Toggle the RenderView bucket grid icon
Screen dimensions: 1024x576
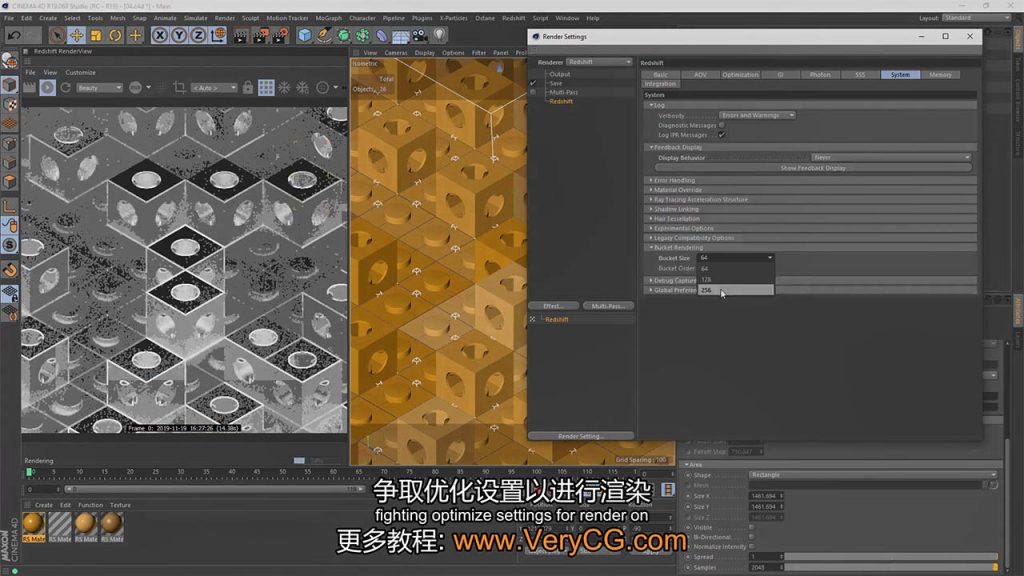266,88
